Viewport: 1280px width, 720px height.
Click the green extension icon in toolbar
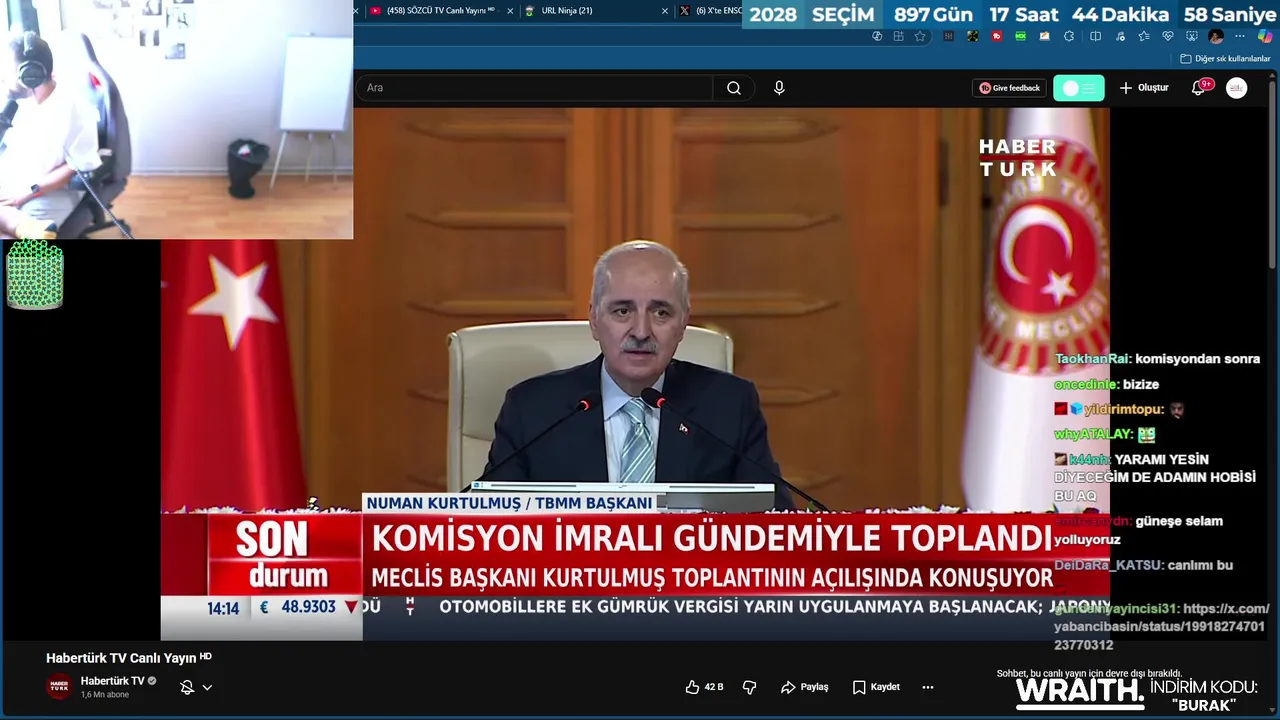(1020, 36)
